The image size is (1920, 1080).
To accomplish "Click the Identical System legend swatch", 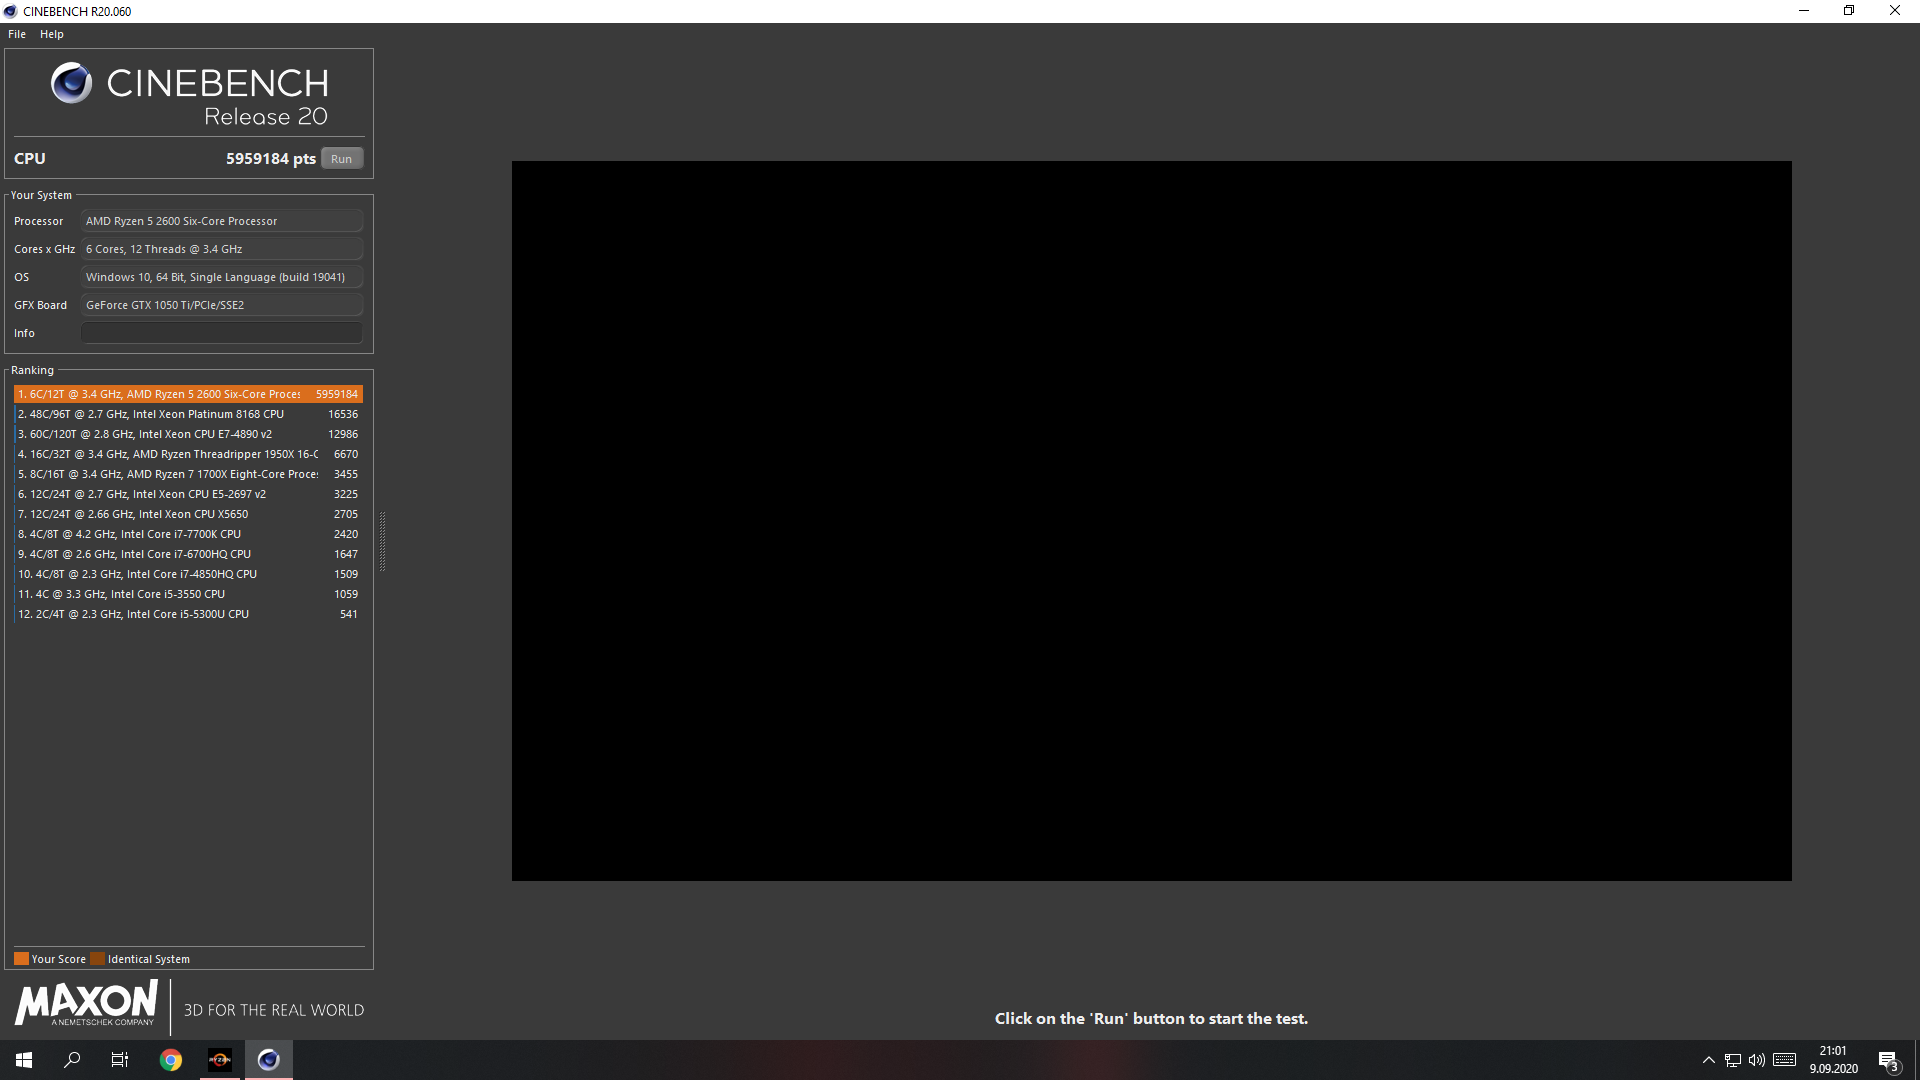I will coord(99,958).
